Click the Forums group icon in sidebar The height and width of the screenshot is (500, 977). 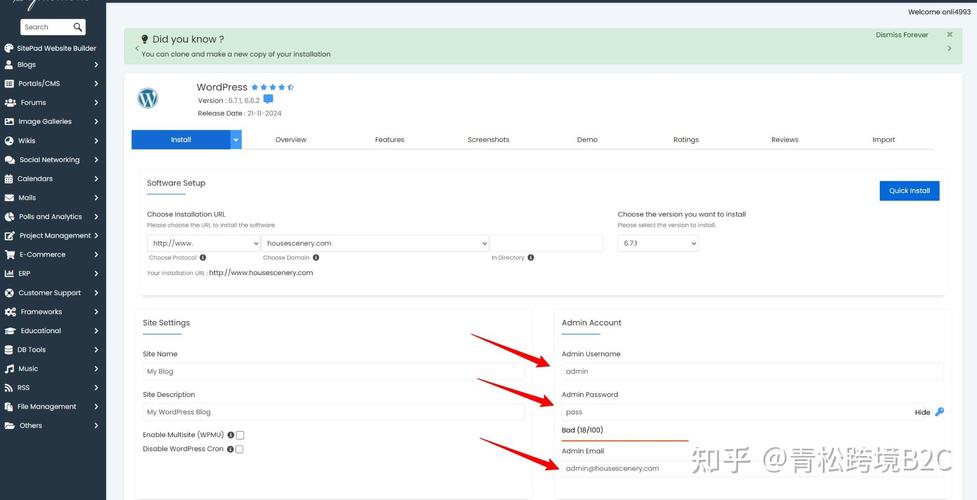click(x=10, y=102)
